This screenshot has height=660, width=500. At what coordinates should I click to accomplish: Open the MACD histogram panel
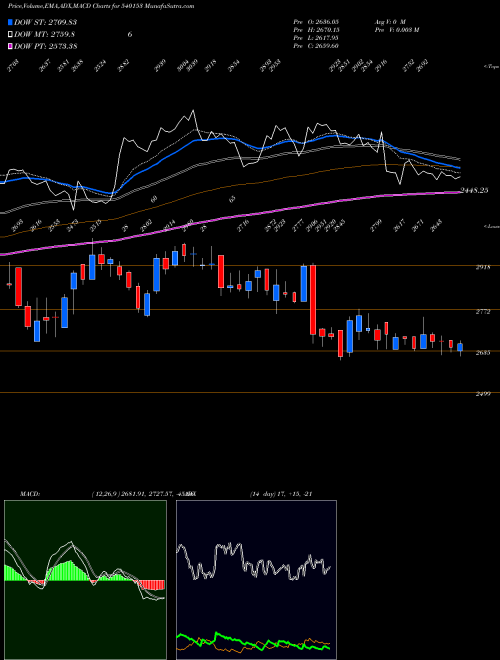click(85, 580)
